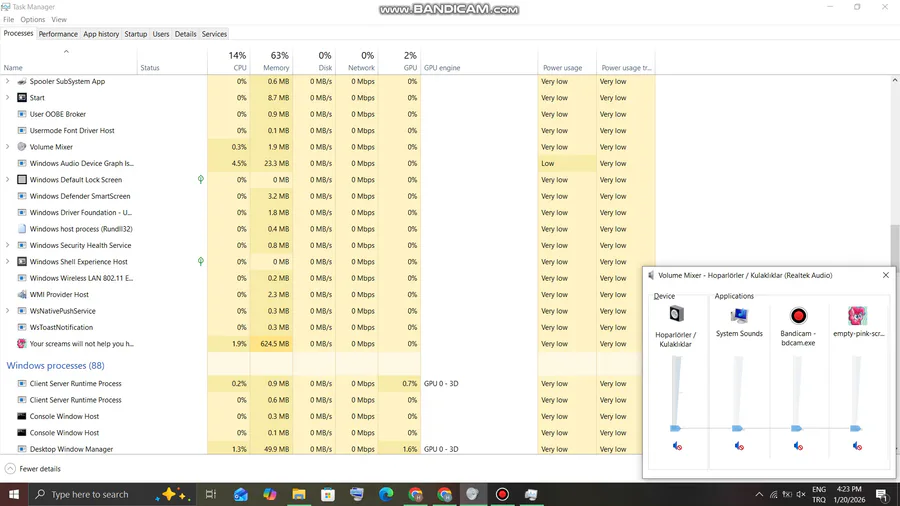This screenshot has height=506, width=900.
Task: Collapse view with the Fewer details button
Action: click(33, 469)
